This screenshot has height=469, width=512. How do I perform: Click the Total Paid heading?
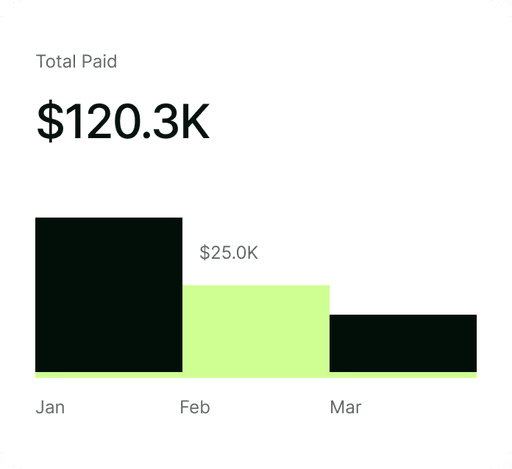coord(77,61)
